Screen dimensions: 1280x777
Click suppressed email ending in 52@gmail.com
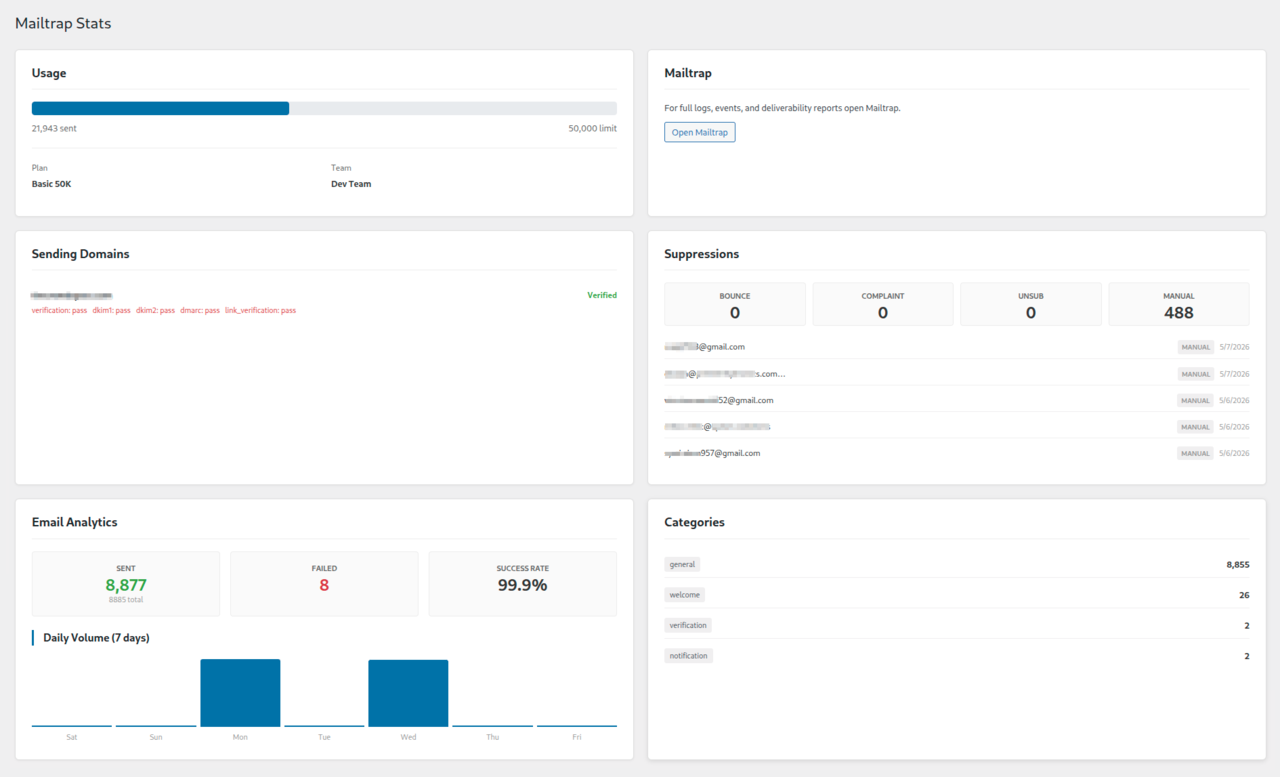pos(719,400)
